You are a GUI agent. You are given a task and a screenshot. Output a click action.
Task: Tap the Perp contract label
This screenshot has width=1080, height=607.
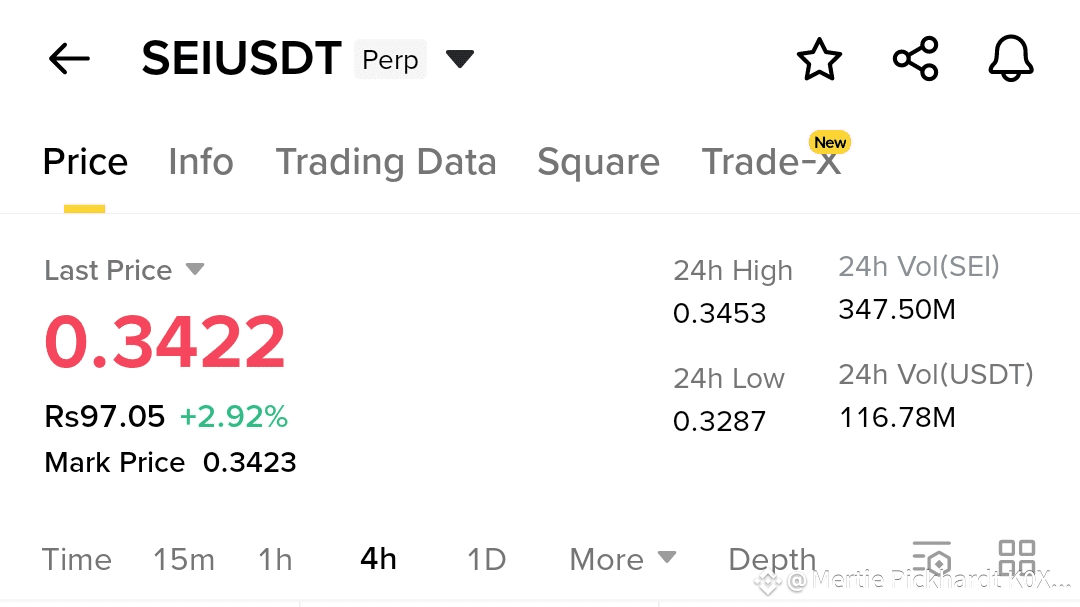[391, 59]
